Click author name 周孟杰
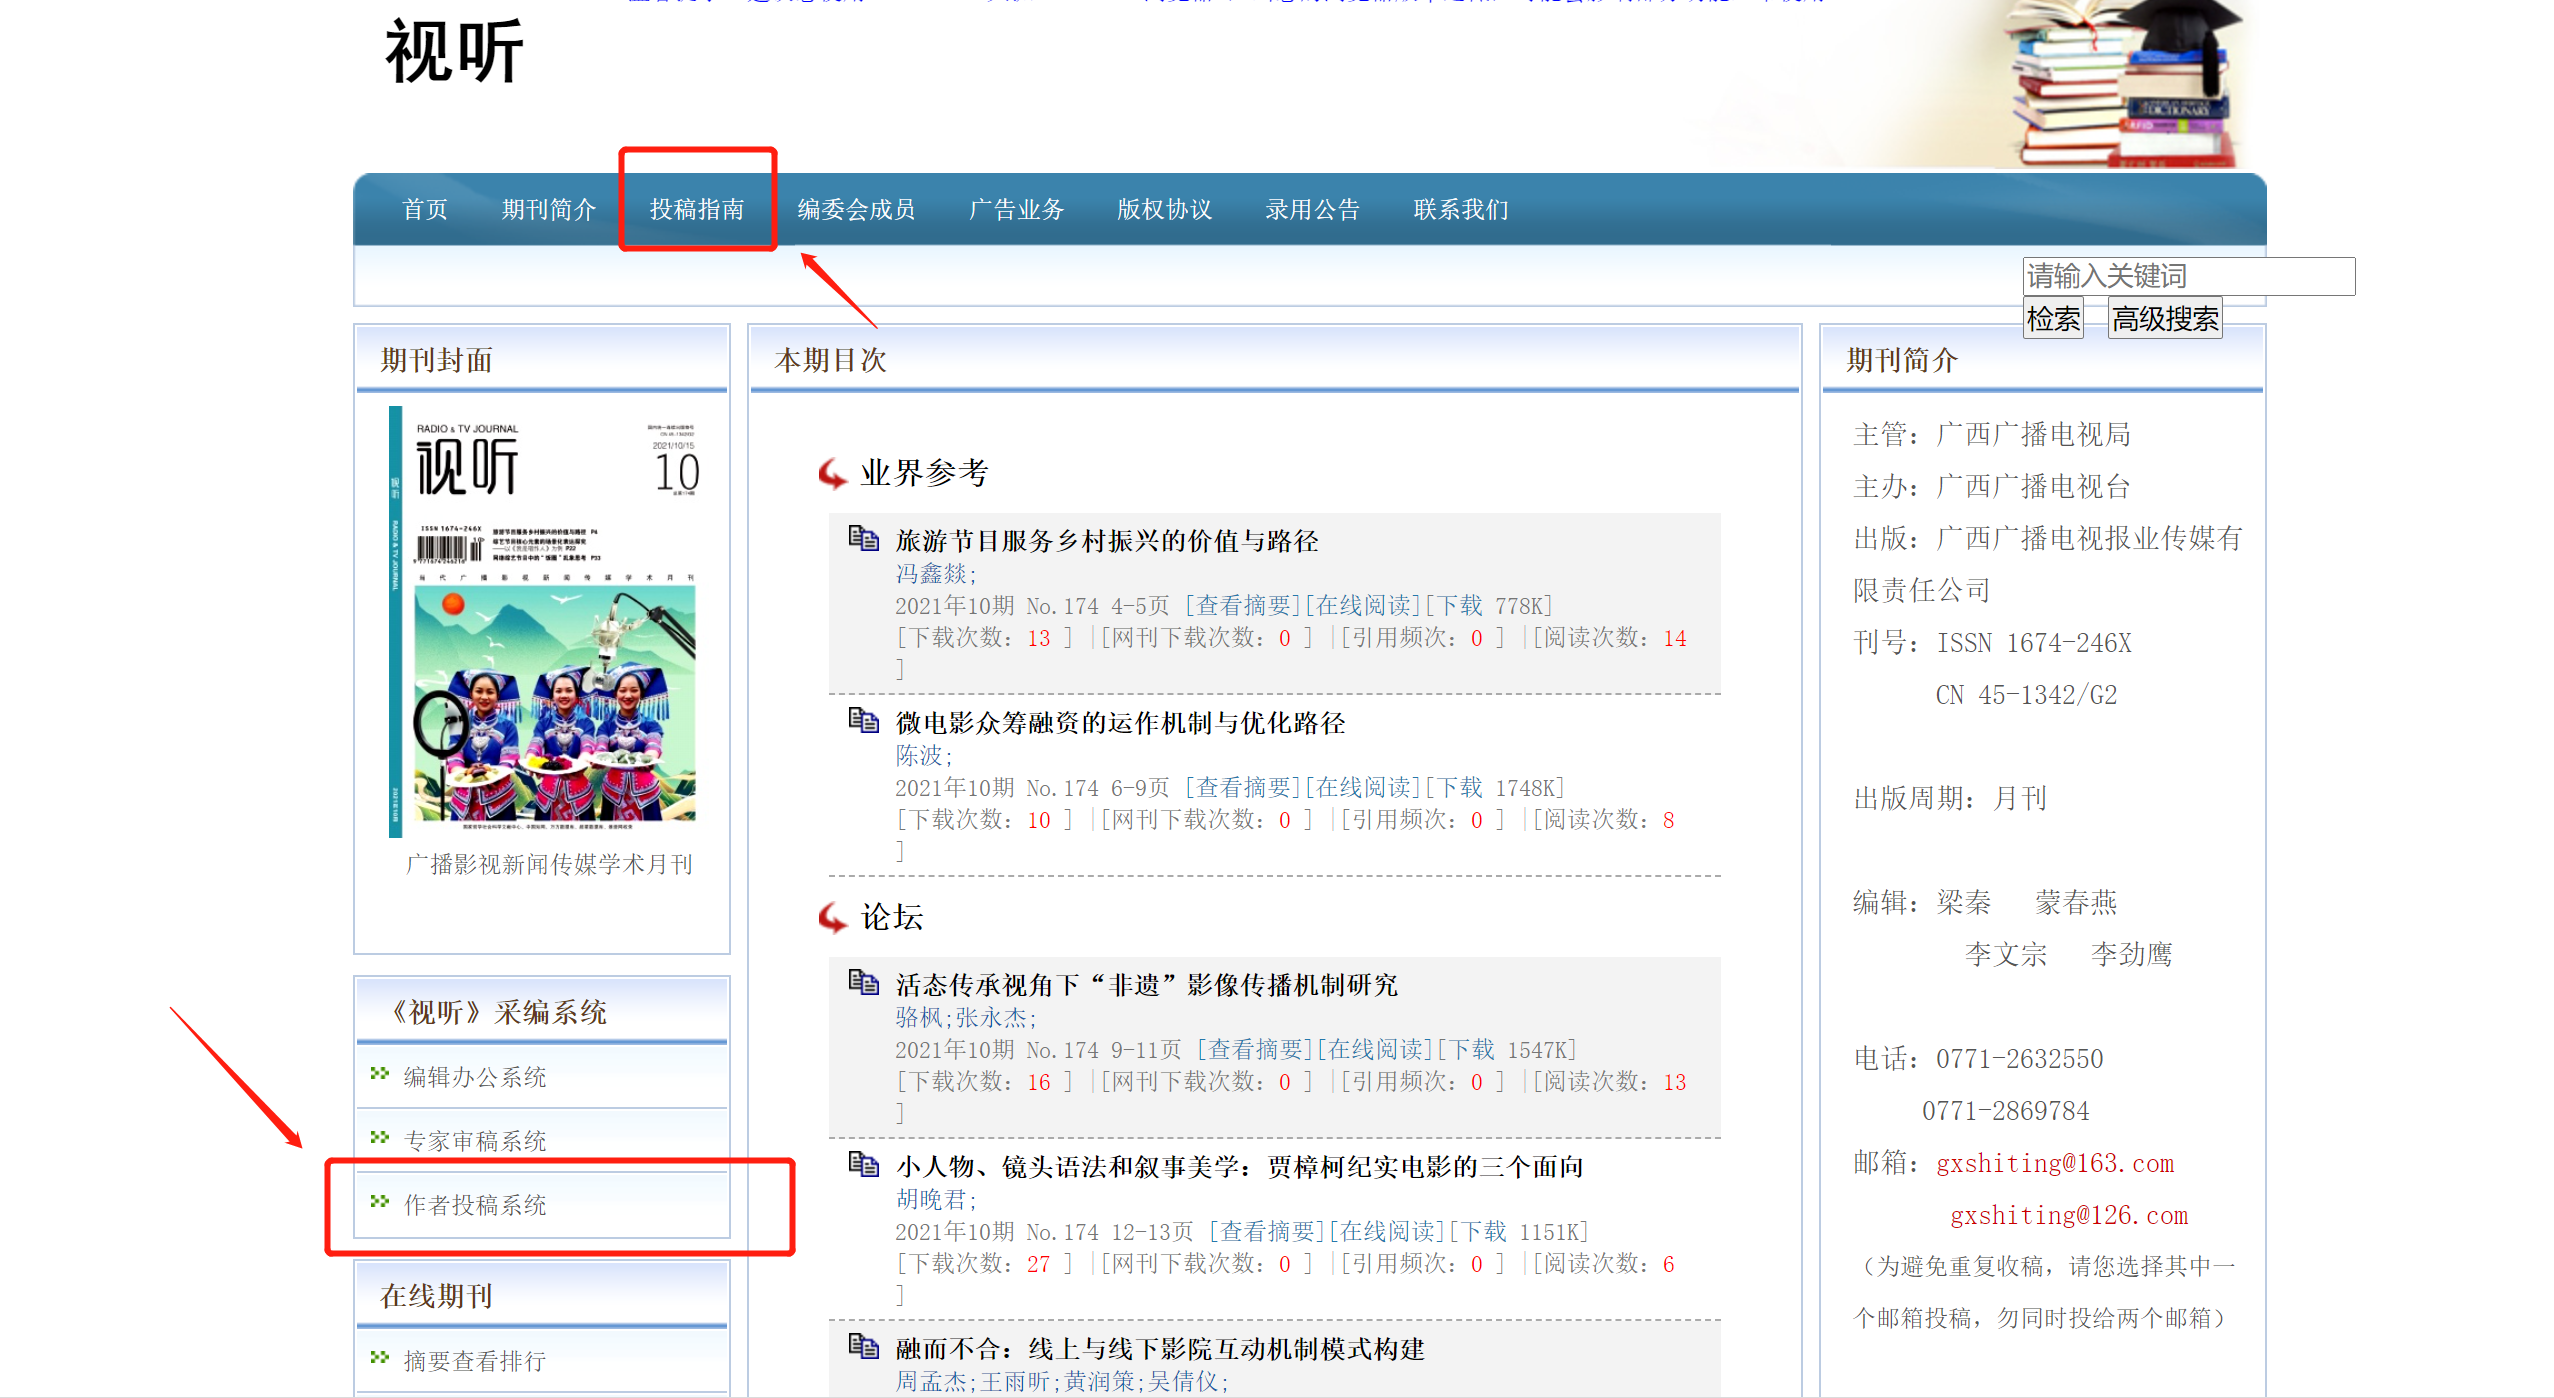The width and height of the screenshot is (2554, 1398). click(x=931, y=1381)
